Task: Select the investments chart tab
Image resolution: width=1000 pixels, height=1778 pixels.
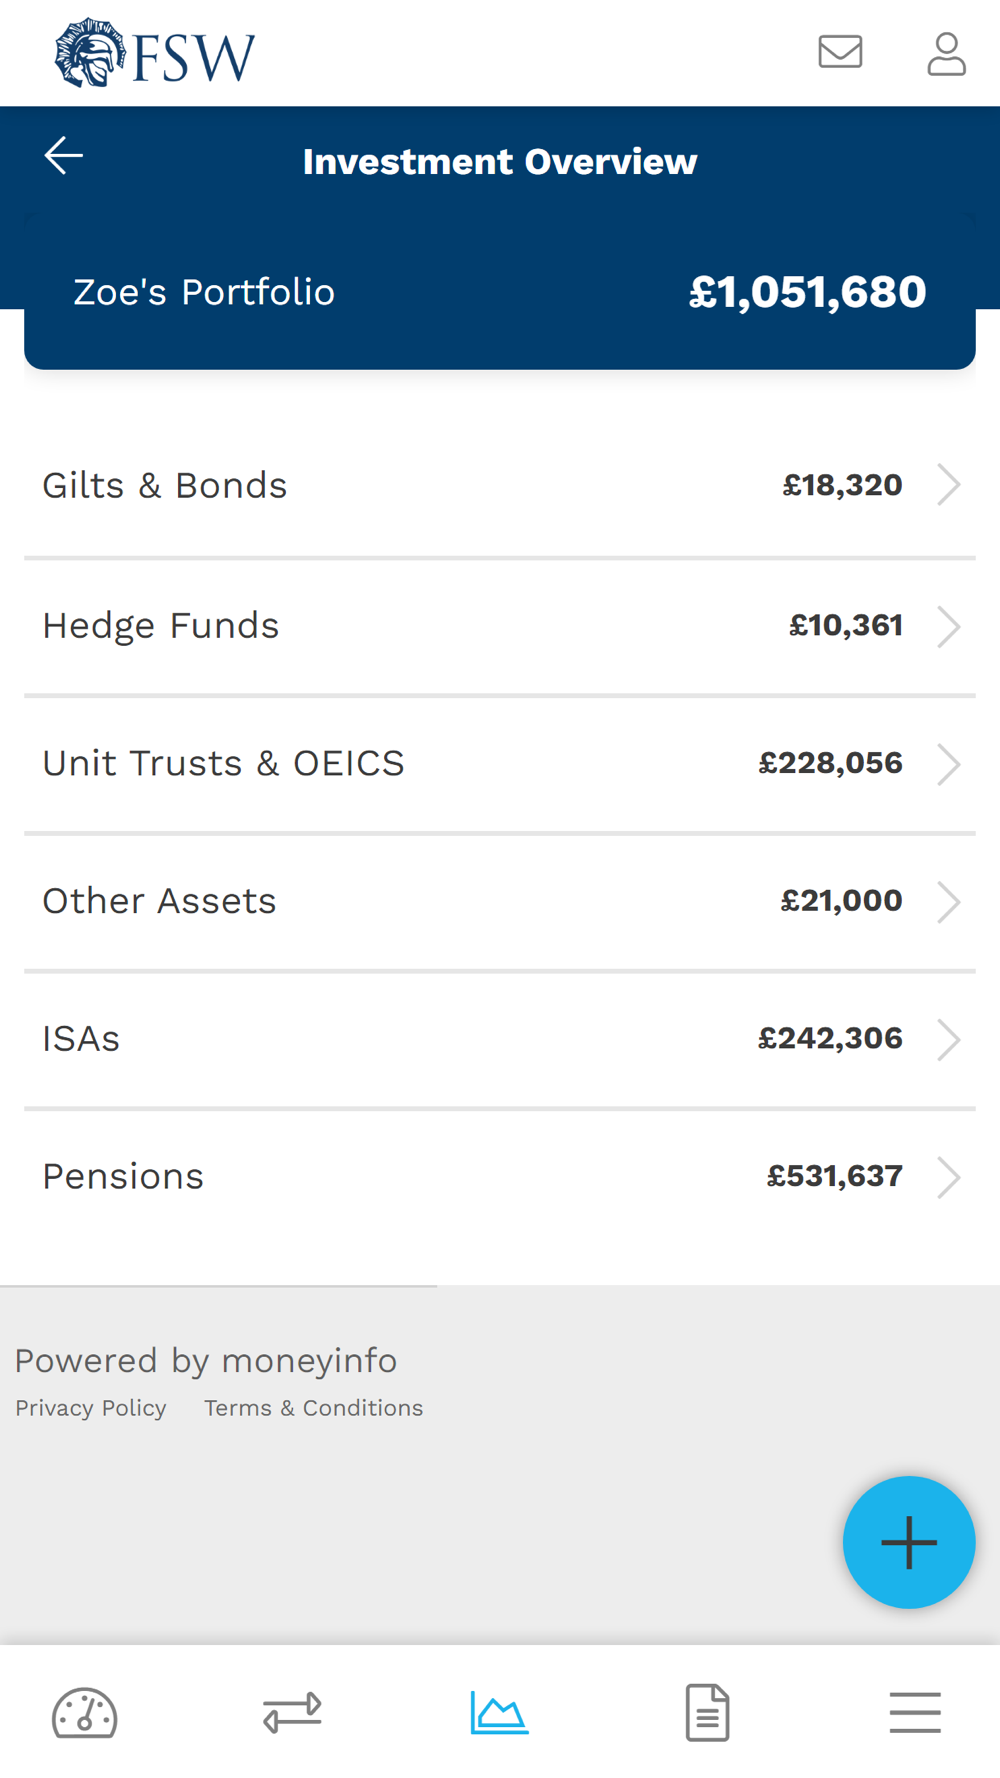Action: point(499,1712)
